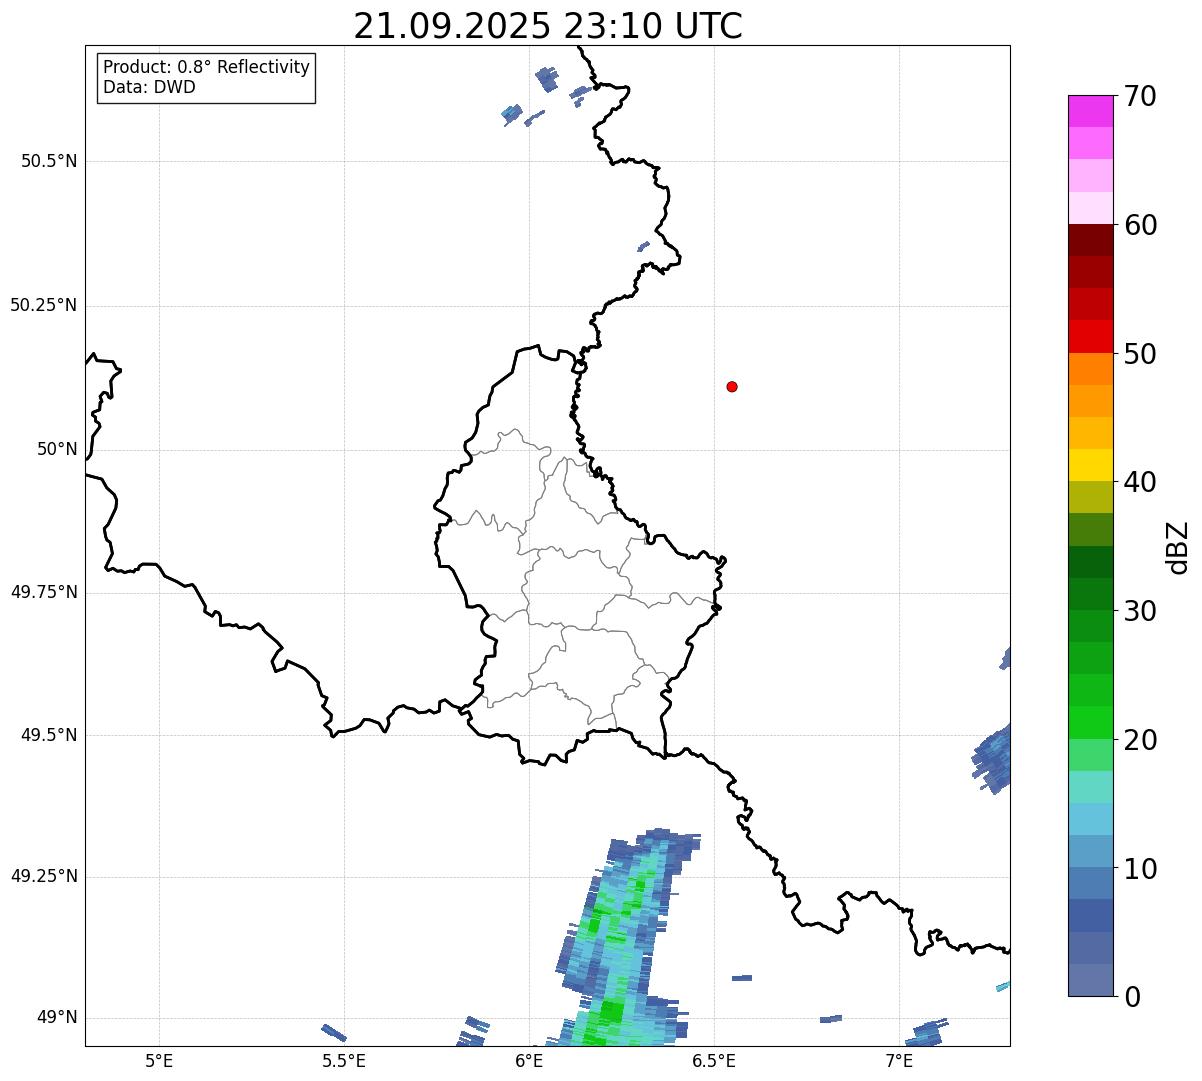The height and width of the screenshot is (1081, 1202).
Task: Click the title "21.09.2025 23:10 UTC"
Action: tap(548, 25)
